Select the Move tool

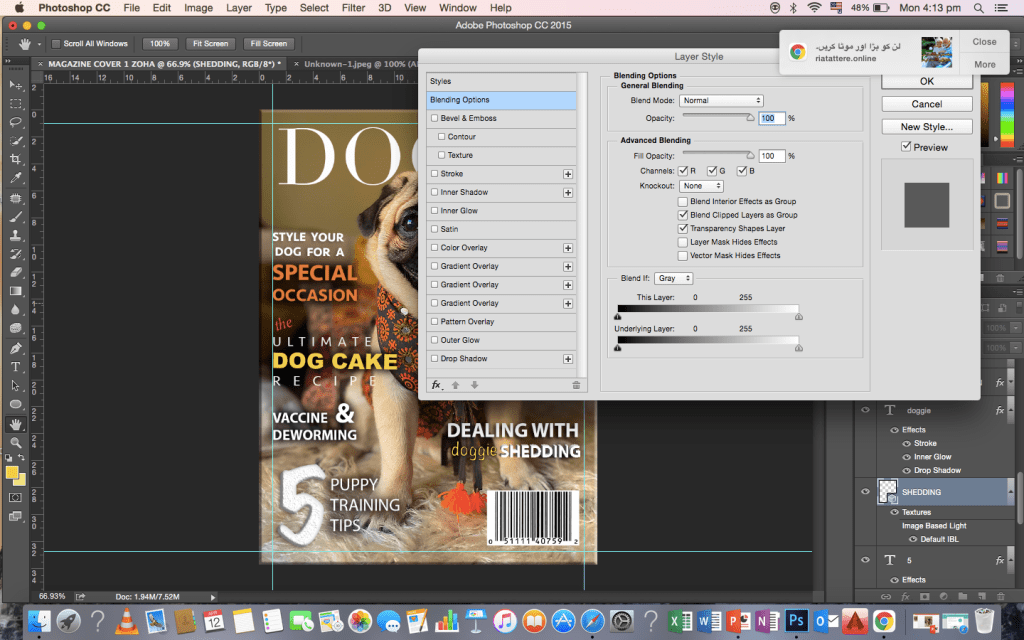pos(16,86)
